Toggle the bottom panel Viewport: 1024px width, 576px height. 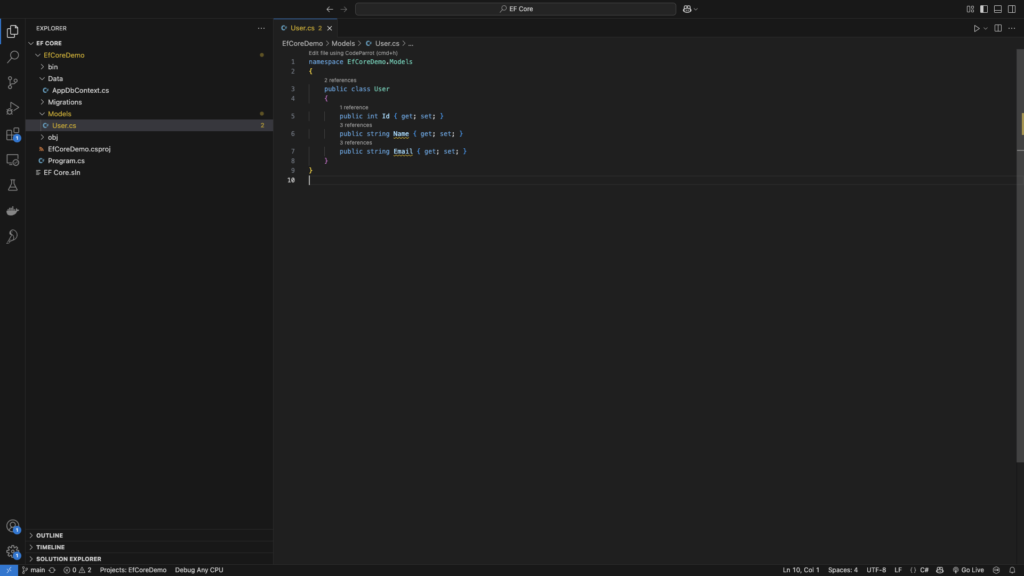click(x=998, y=9)
